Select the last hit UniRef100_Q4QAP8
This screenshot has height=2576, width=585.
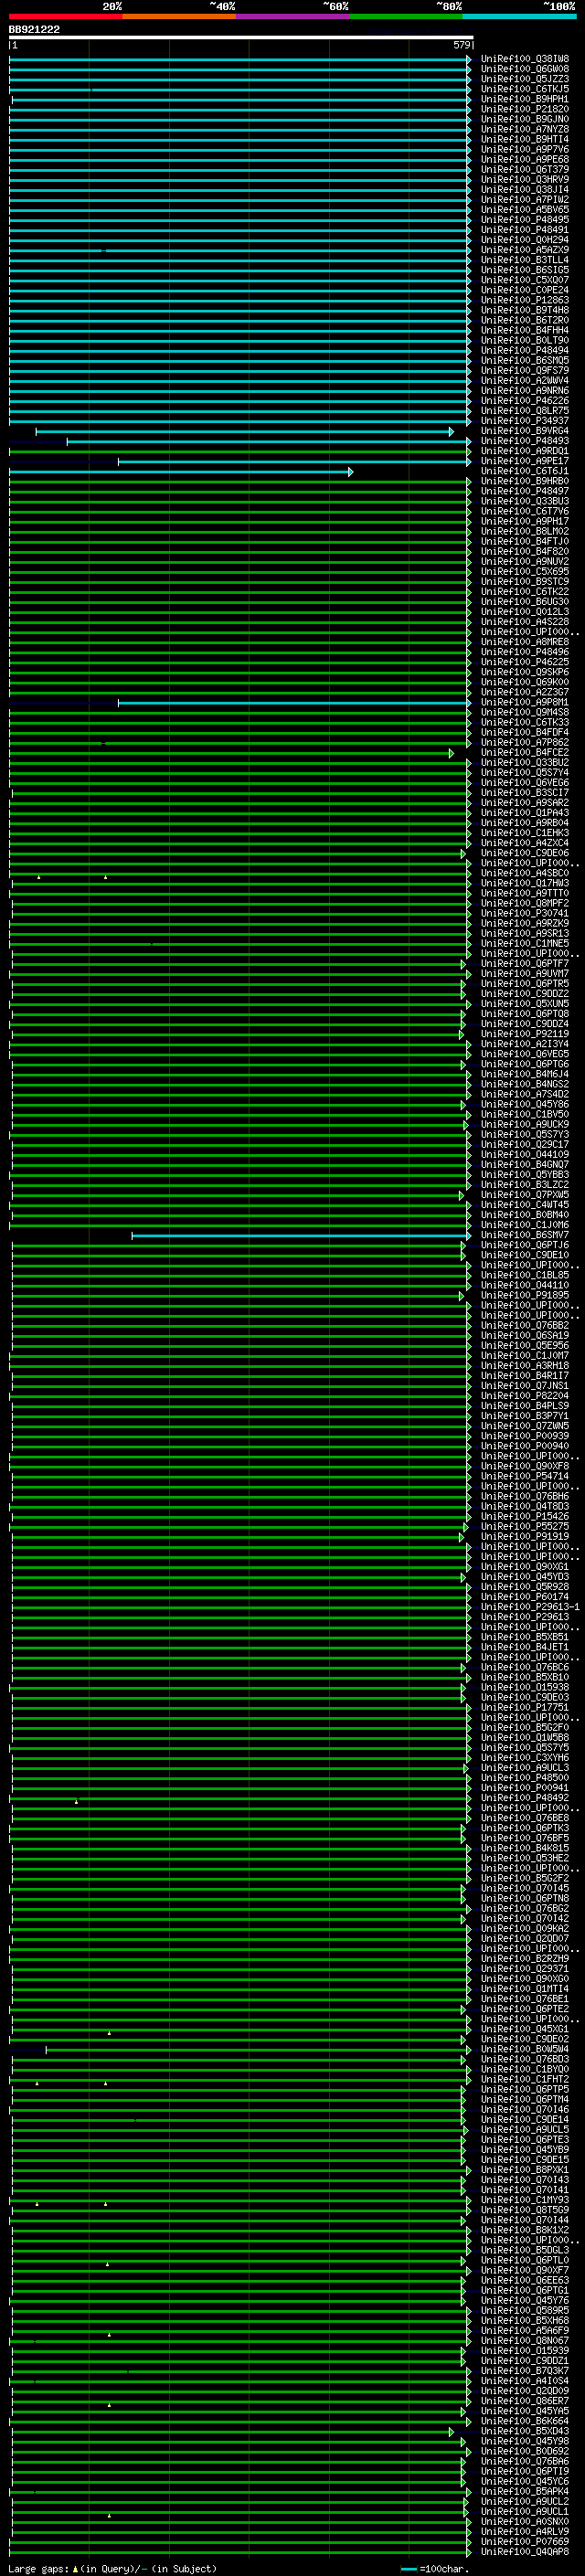point(525,2551)
